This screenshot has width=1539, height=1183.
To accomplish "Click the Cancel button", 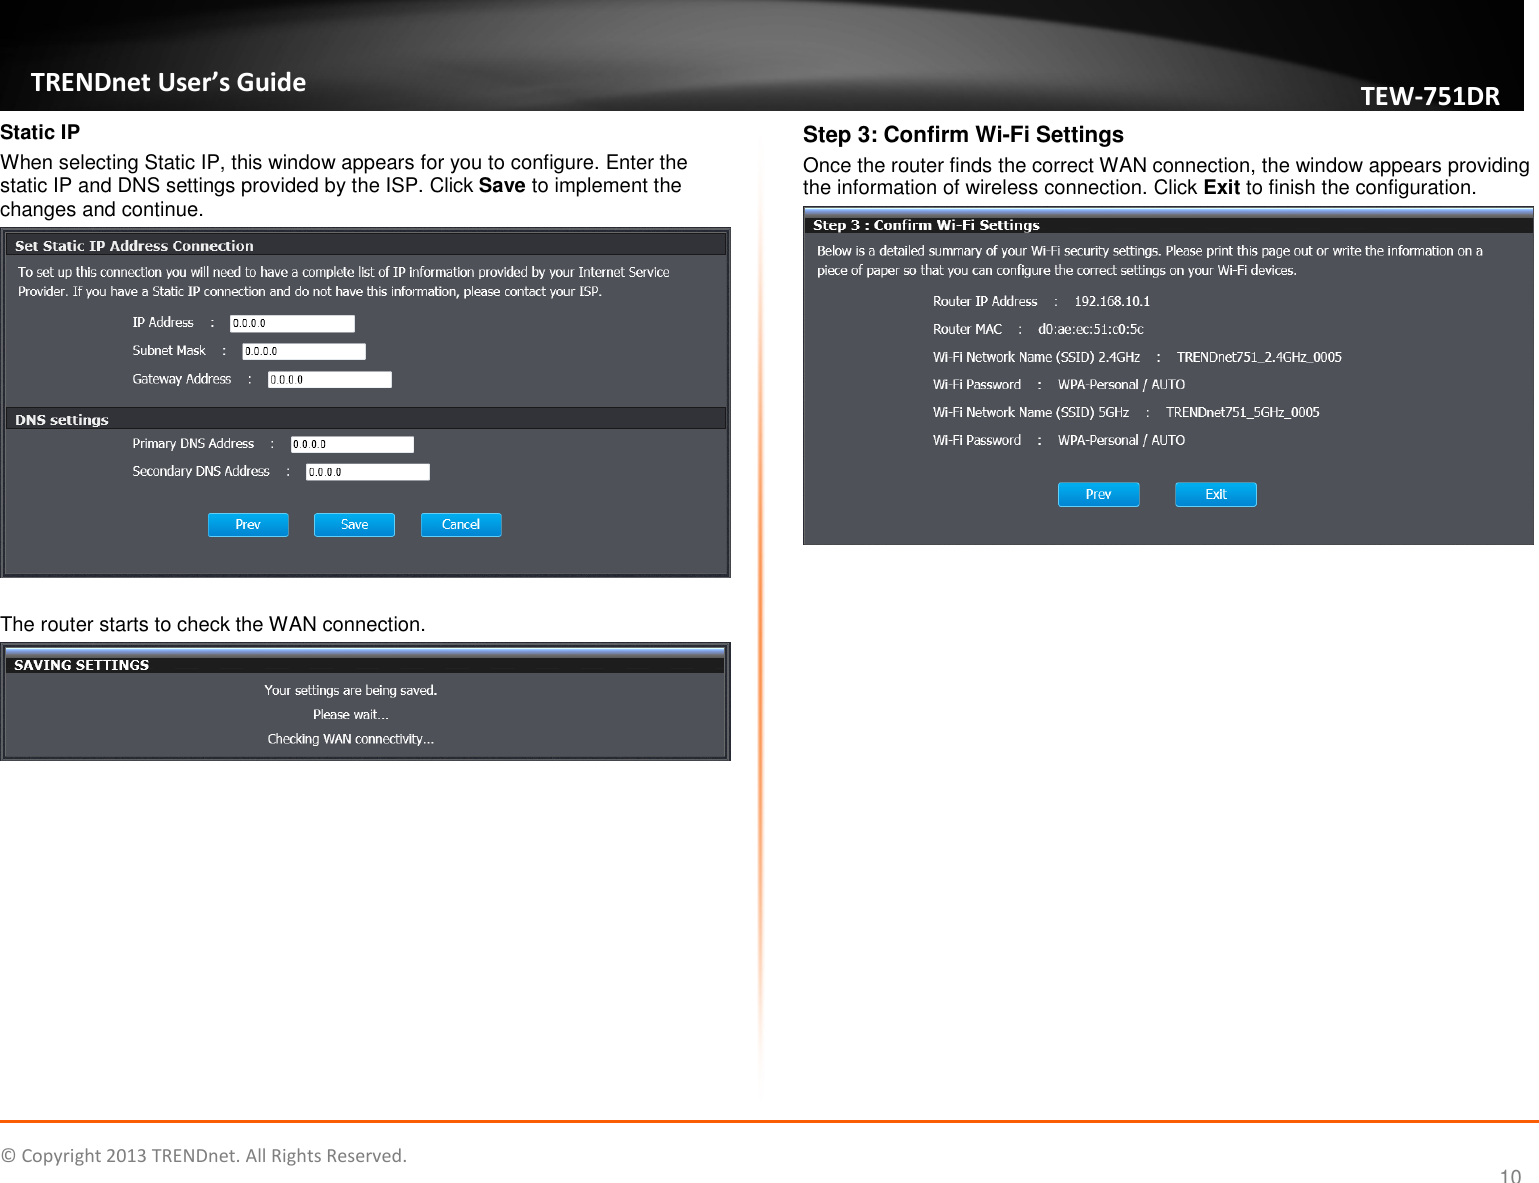I will tap(461, 525).
